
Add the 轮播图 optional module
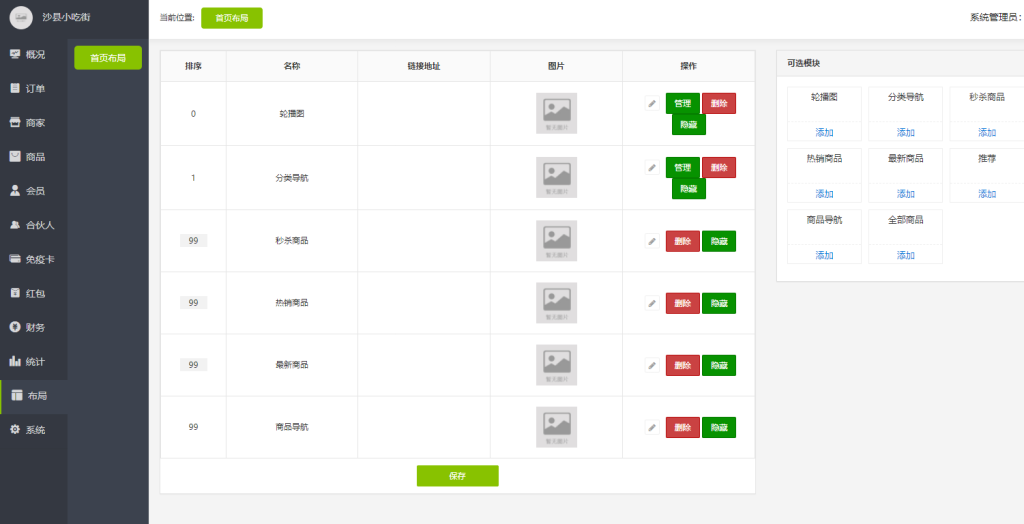point(824,132)
